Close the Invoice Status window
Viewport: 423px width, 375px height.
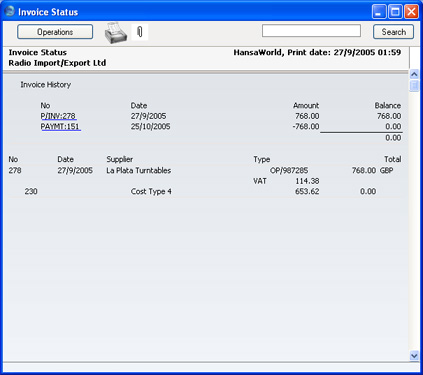click(412, 12)
